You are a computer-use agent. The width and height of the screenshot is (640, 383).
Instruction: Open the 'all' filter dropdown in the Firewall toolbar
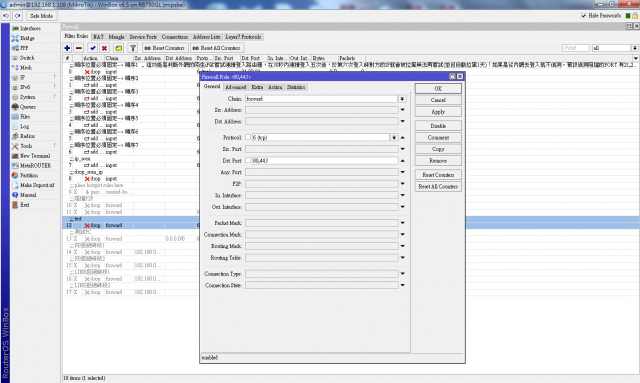(x=635, y=48)
